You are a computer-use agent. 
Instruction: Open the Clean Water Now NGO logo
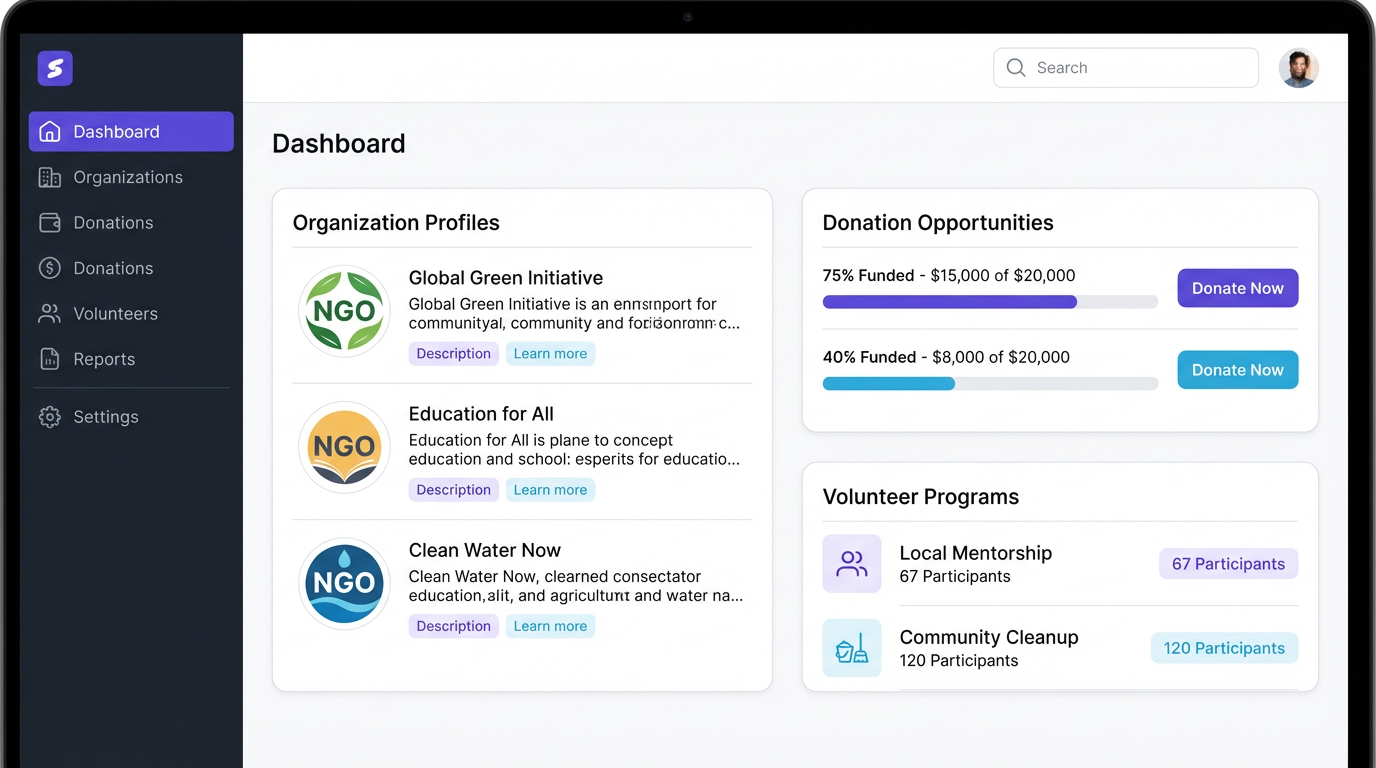click(344, 584)
